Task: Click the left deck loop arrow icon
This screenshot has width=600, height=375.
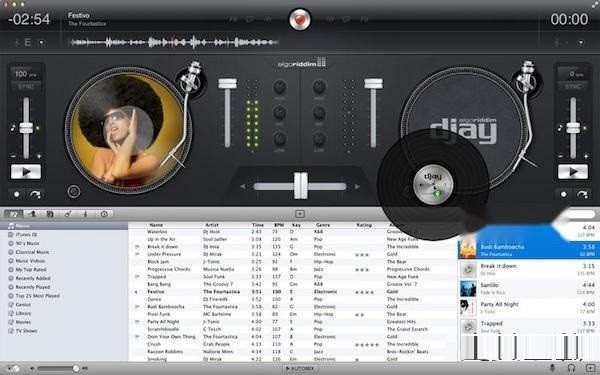Action: [35, 194]
